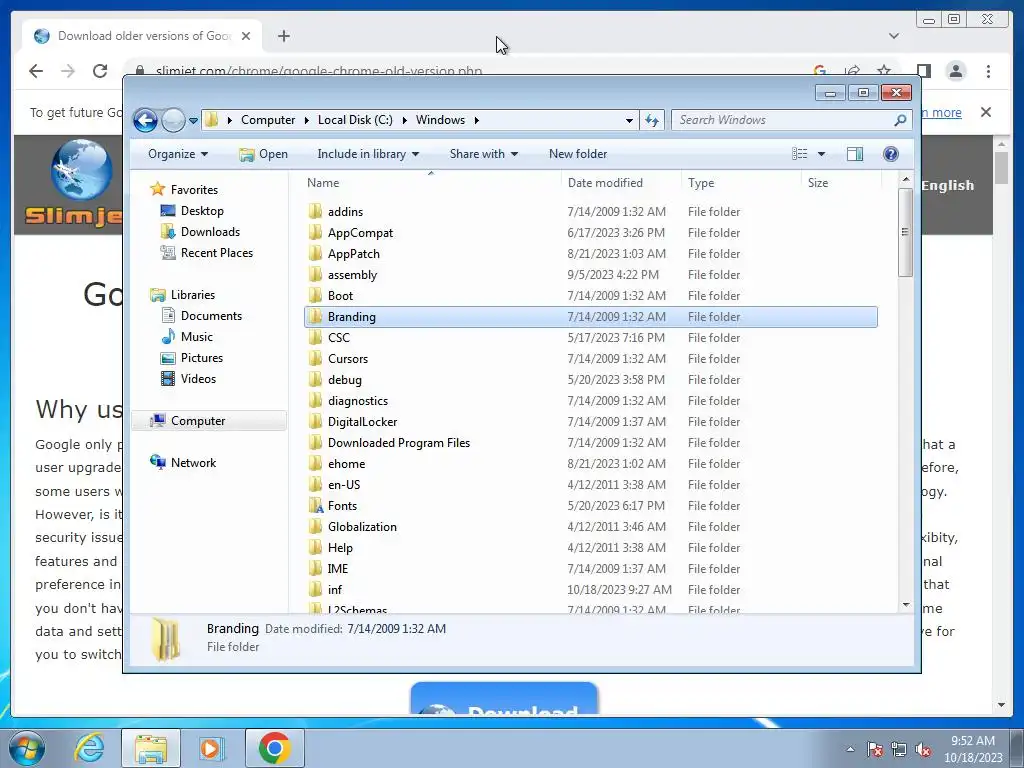The width and height of the screenshot is (1024, 768).
Task: Click the New folder button
Action: (x=578, y=154)
